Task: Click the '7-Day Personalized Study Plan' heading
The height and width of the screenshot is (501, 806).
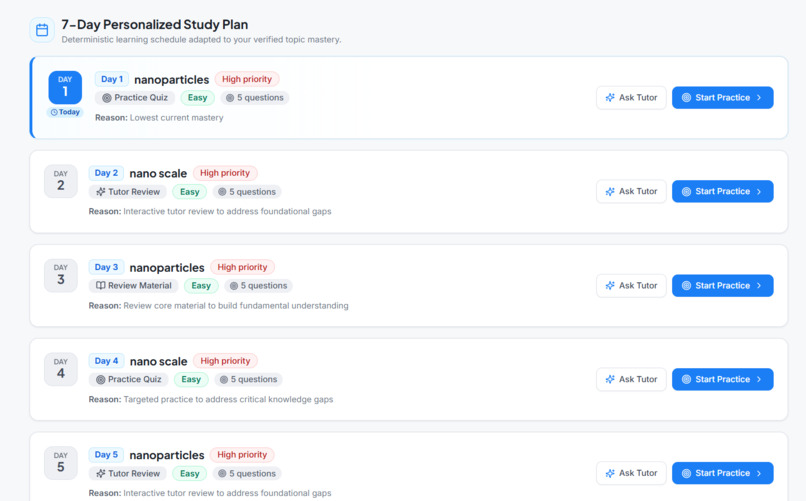Action: 155,25
